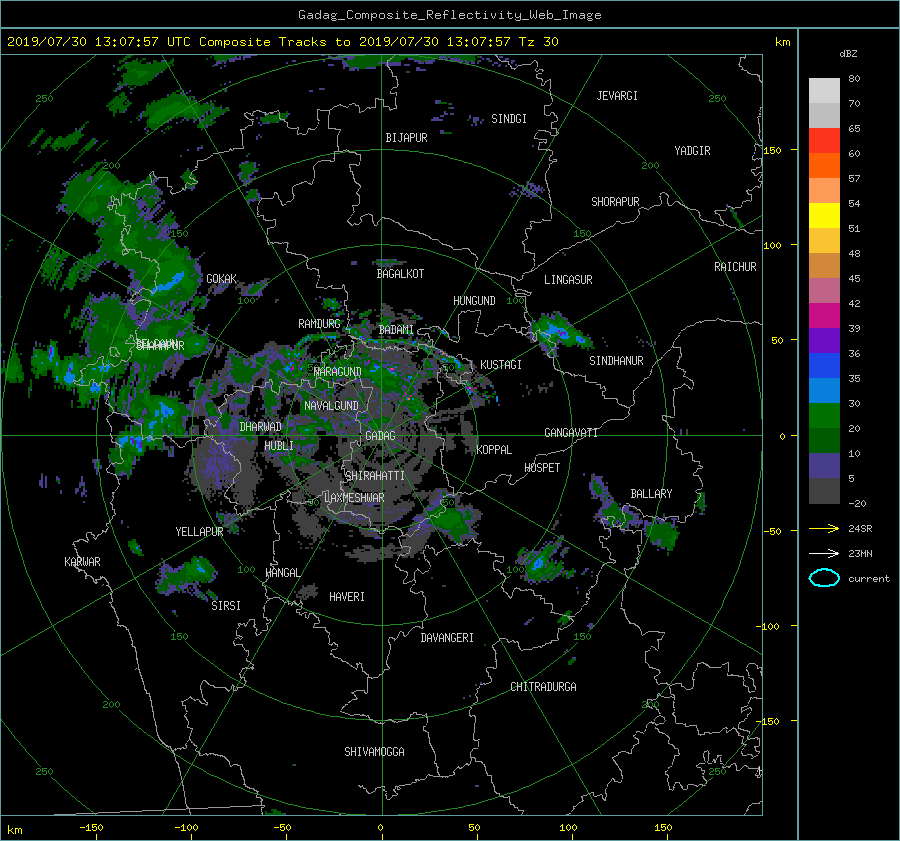Click the storm echo below BALLARY
The width and height of the screenshot is (900, 841).
click(661, 535)
